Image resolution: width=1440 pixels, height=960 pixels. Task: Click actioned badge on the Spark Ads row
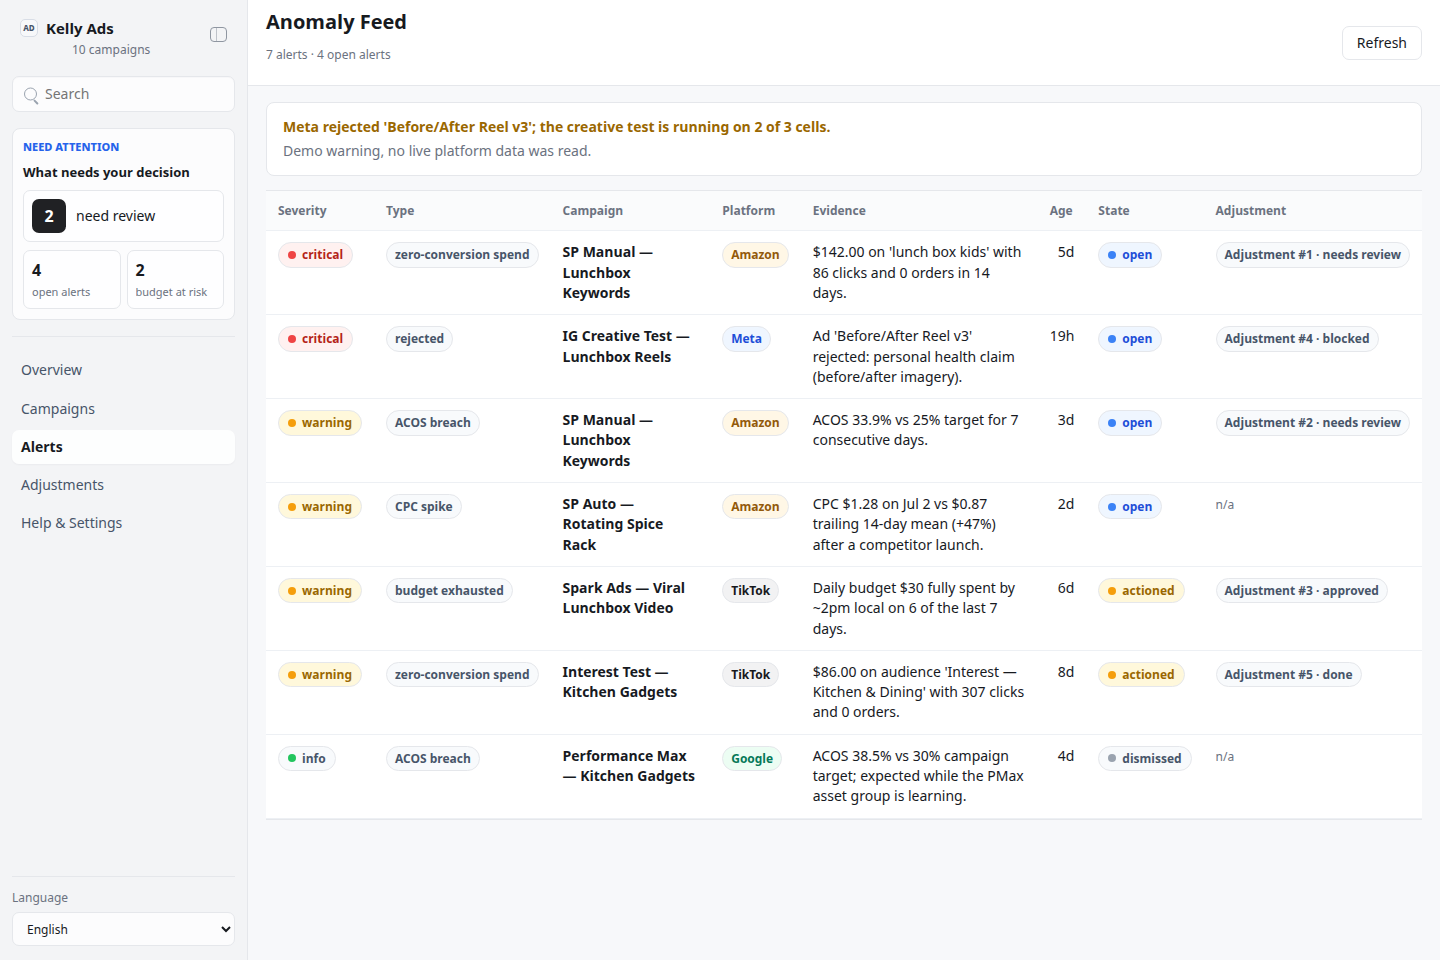pos(1141,591)
